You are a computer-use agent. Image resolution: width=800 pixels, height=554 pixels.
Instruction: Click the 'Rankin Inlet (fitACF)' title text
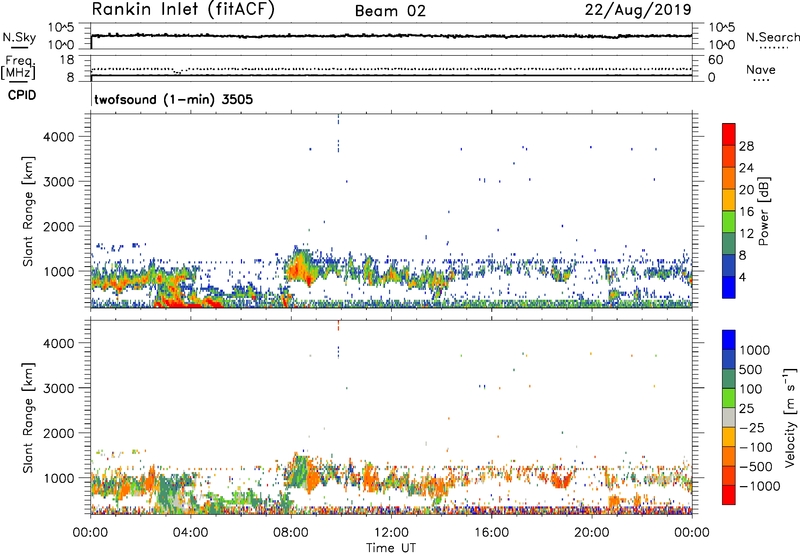click(183, 10)
